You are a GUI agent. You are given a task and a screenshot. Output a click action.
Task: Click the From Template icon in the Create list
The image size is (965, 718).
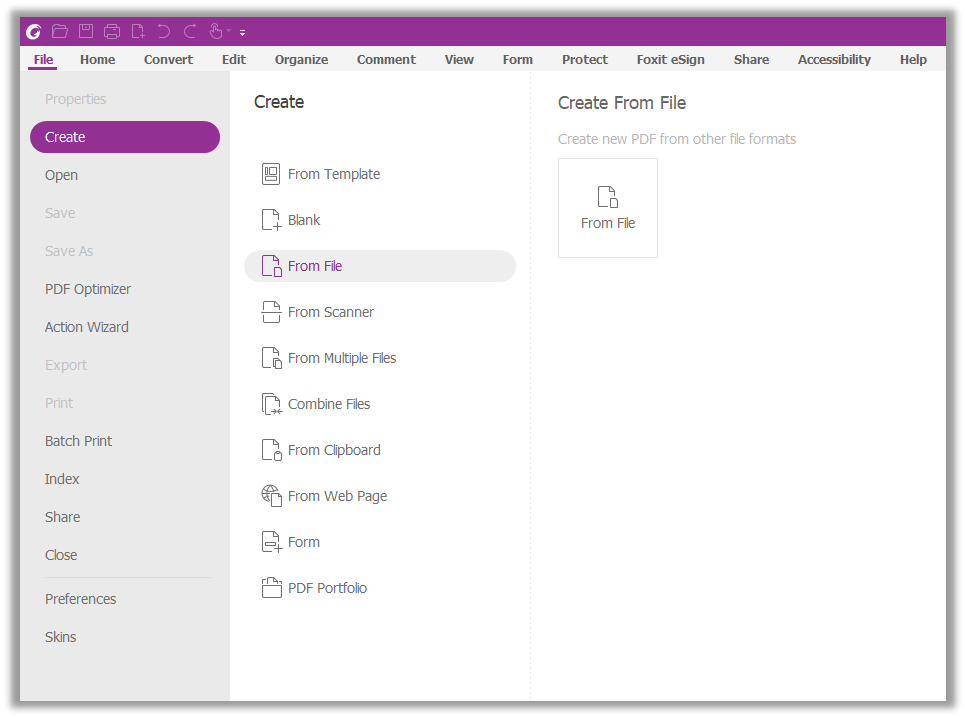271,174
